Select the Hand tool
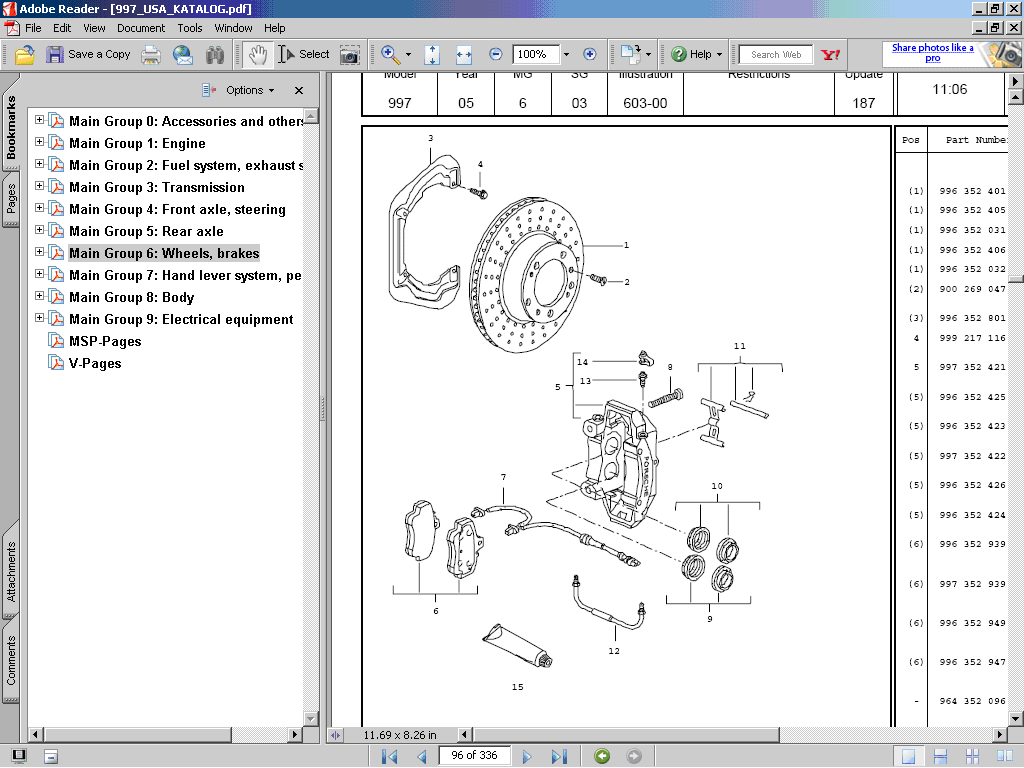Screen dimensions: 1024x768 (x=258, y=55)
